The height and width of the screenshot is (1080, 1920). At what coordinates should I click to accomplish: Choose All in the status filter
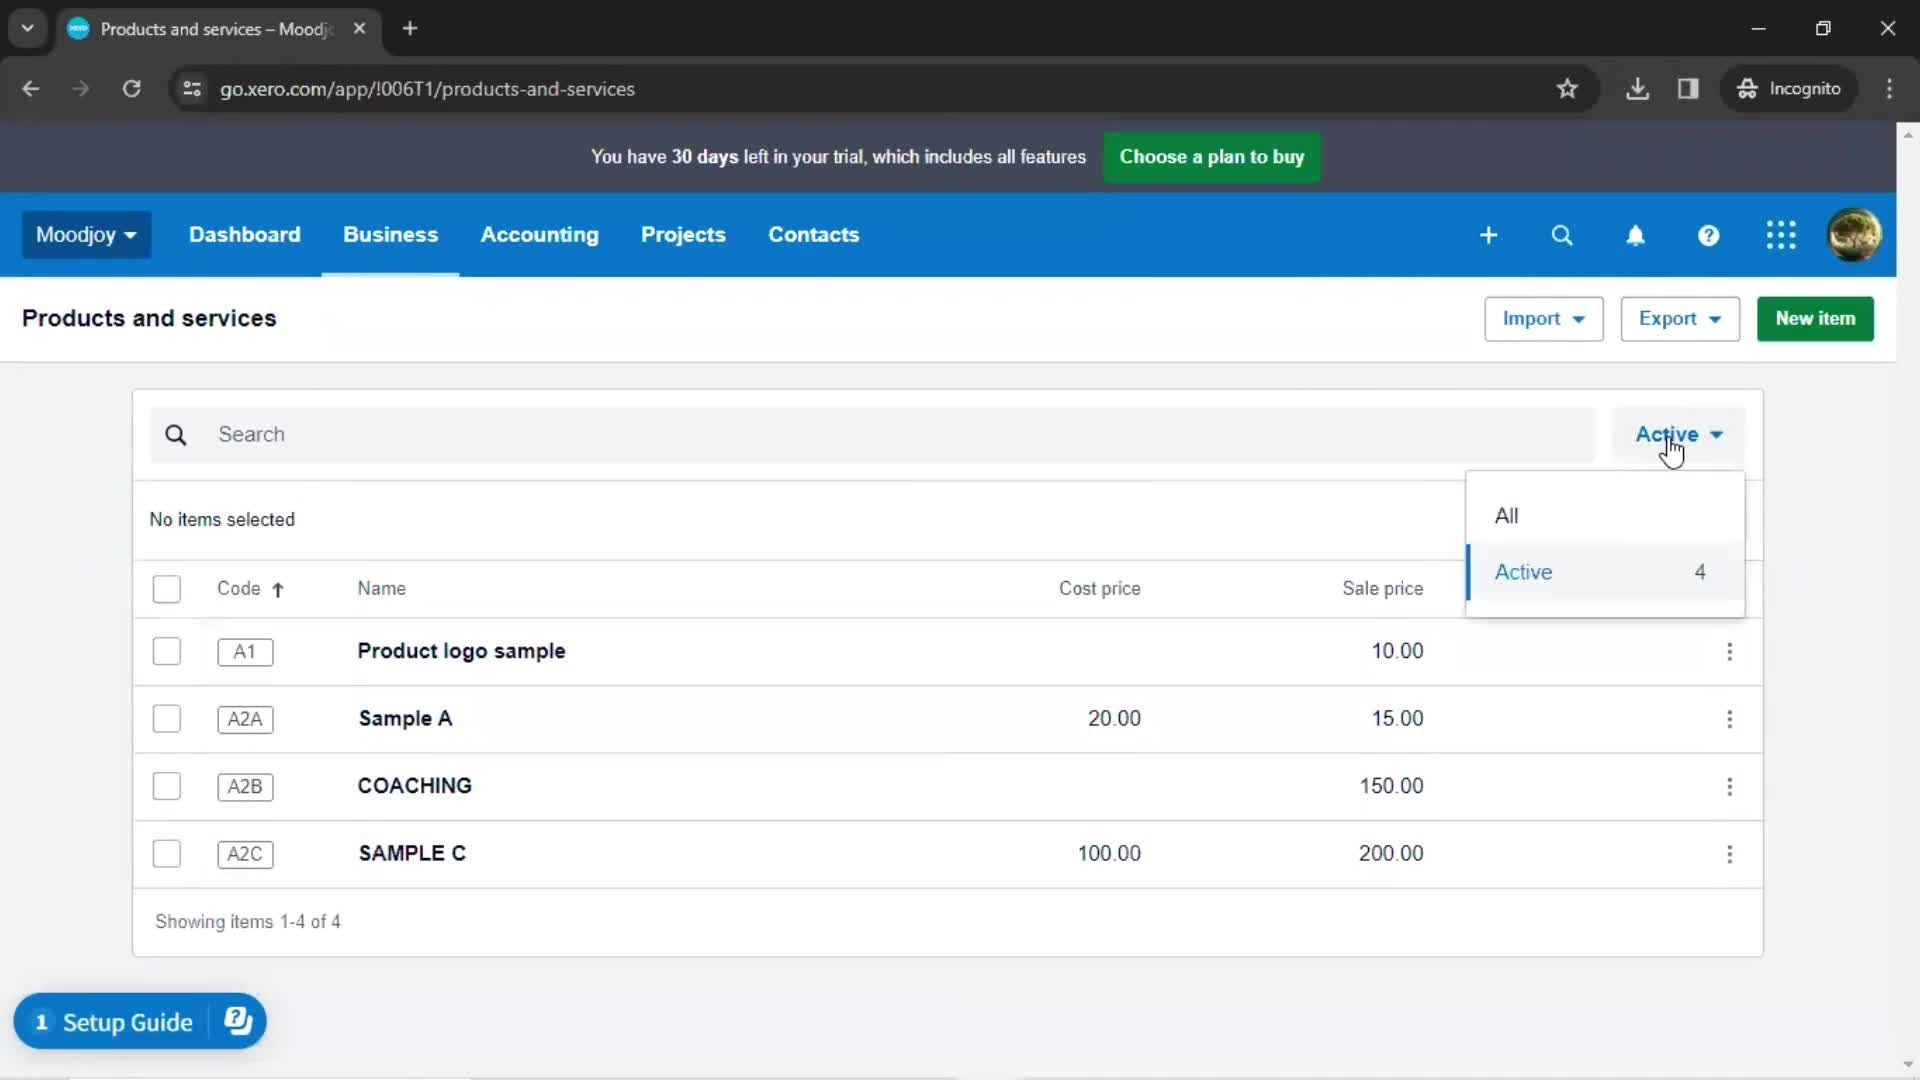[1605, 516]
